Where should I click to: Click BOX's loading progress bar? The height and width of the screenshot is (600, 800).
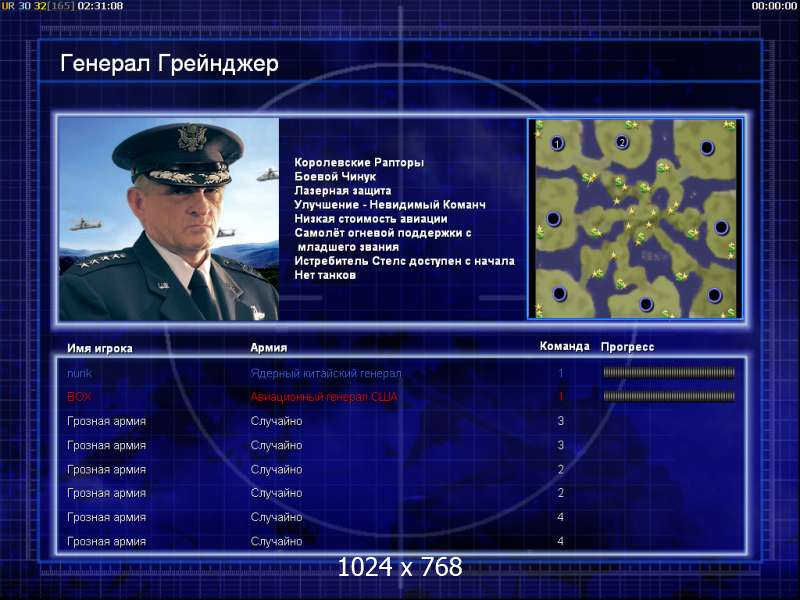pos(669,396)
